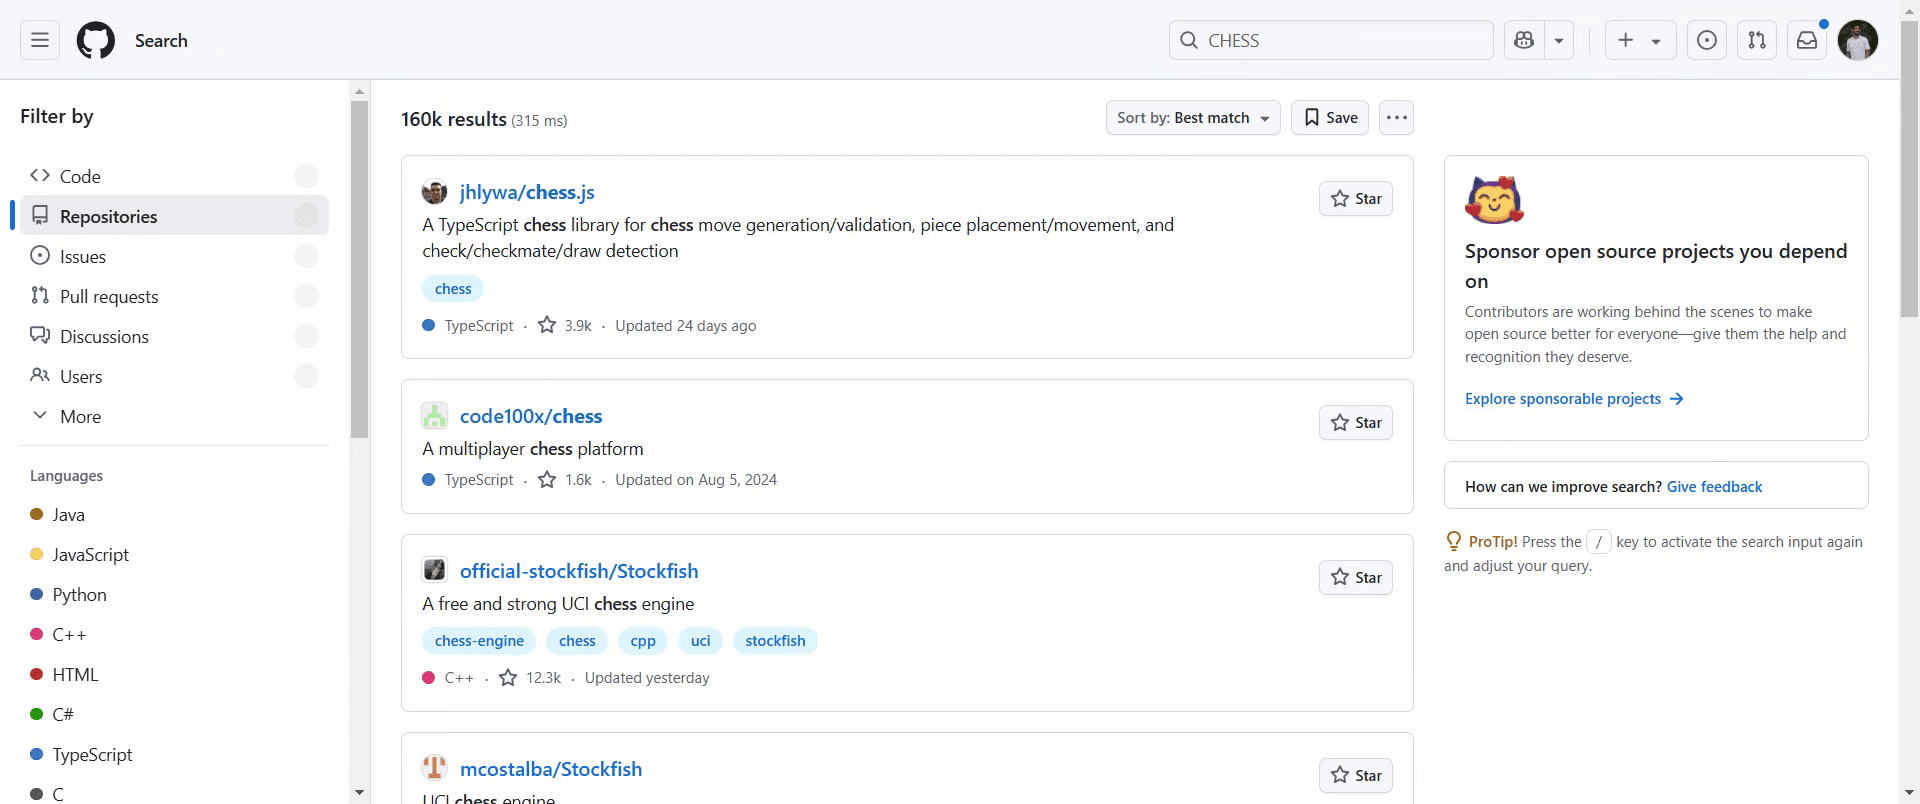Click '160k results' heading
Screen dimensions: 1920x804
click(454, 119)
